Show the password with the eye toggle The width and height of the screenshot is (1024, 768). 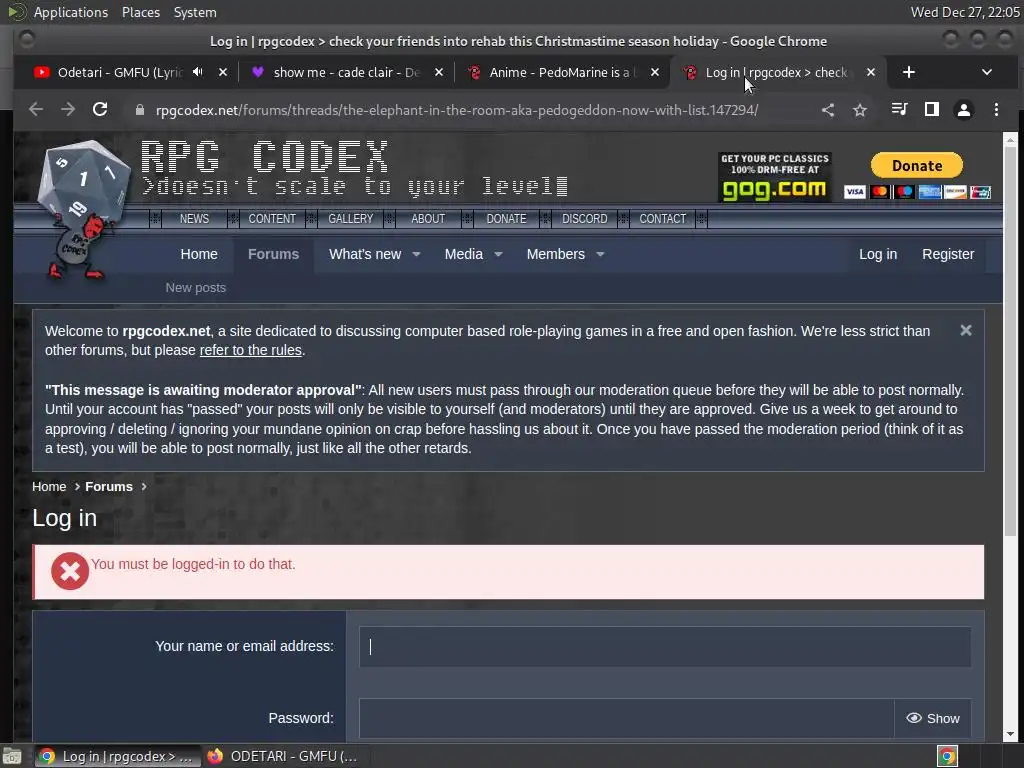pyautogui.click(x=933, y=718)
